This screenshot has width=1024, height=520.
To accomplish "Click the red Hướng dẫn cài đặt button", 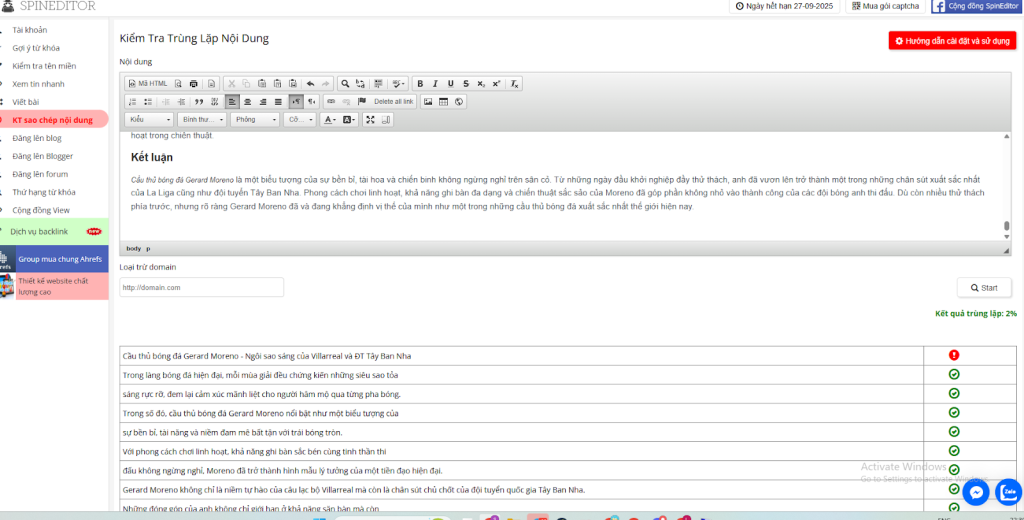I will (x=952, y=41).
